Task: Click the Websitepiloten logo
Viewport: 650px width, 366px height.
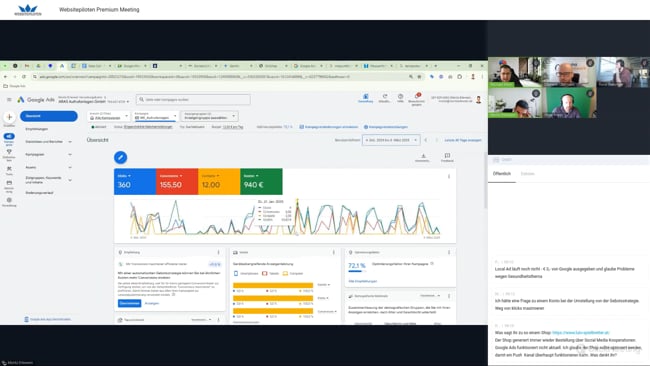Action: tap(28, 10)
